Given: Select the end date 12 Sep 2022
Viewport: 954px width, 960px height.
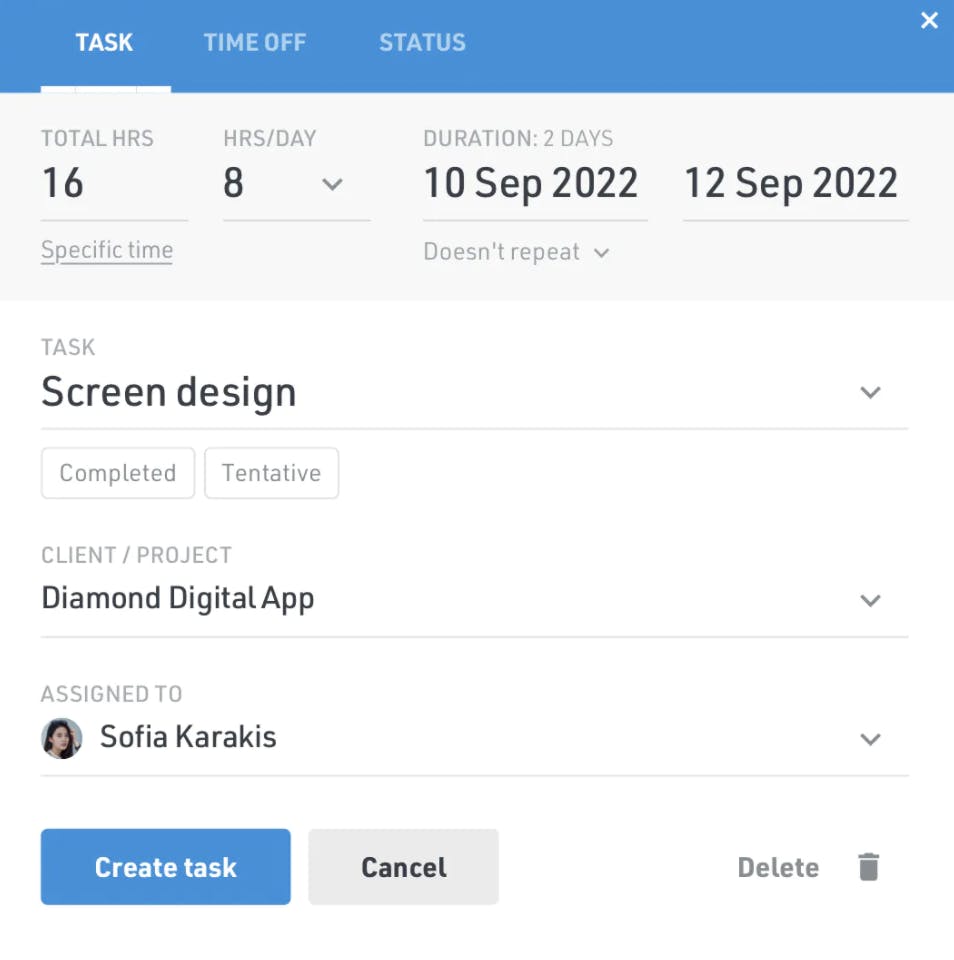Looking at the screenshot, I should pos(795,184).
